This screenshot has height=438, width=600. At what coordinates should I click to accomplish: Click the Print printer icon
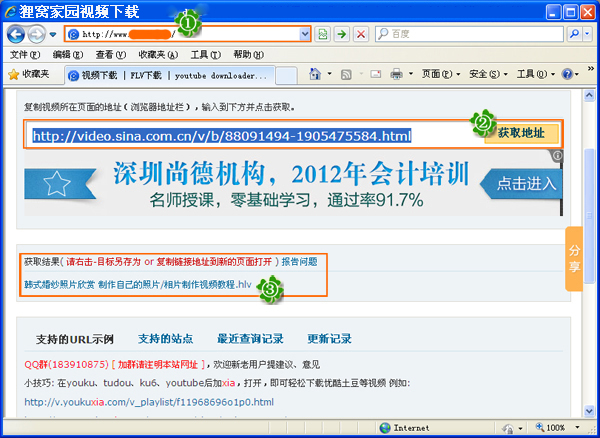coord(396,74)
